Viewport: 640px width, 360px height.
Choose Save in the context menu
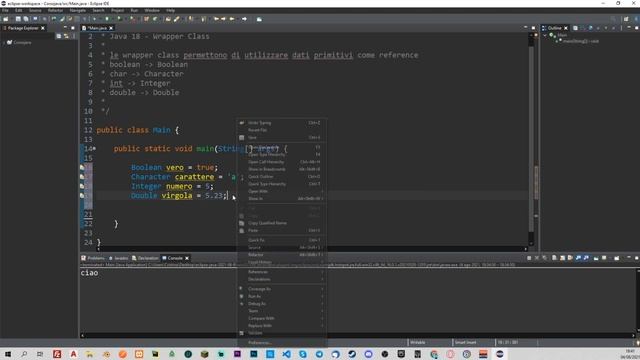coord(281,138)
